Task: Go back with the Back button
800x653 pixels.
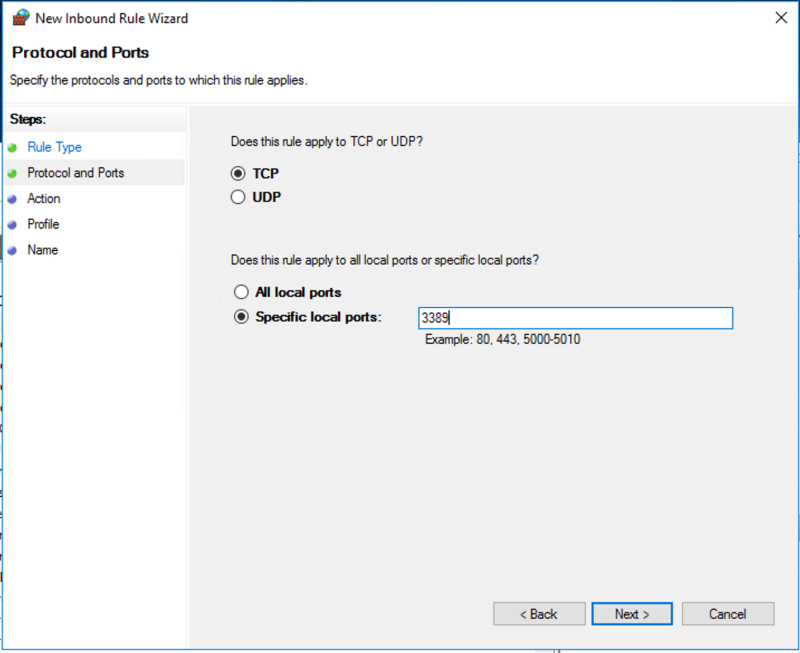Action: (x=539, y=614)
